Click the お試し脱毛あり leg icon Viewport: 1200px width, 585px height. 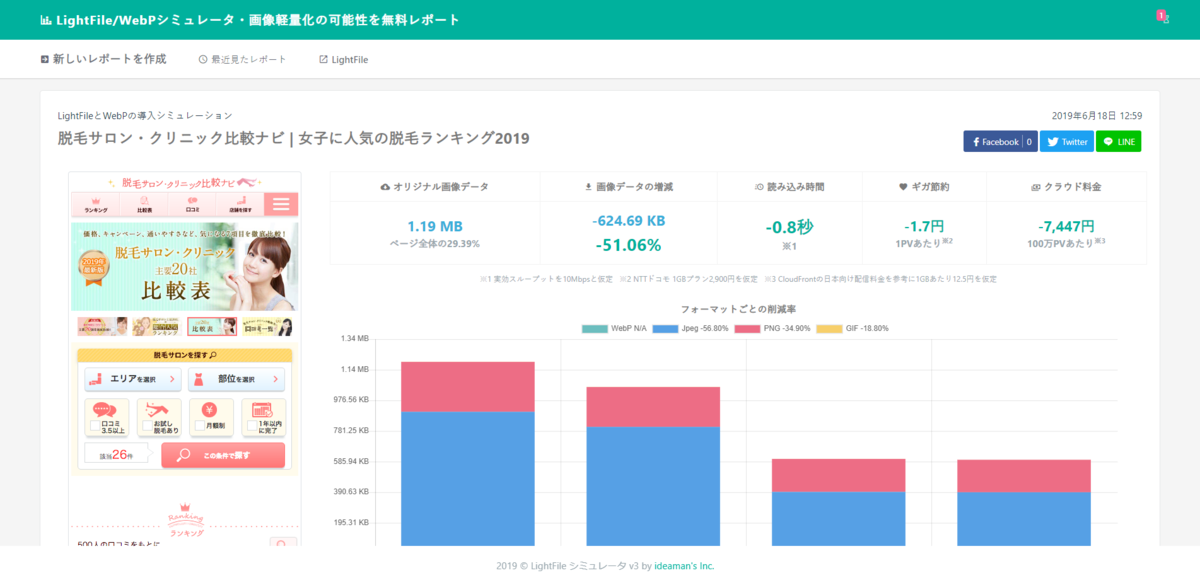click(156, 409)
